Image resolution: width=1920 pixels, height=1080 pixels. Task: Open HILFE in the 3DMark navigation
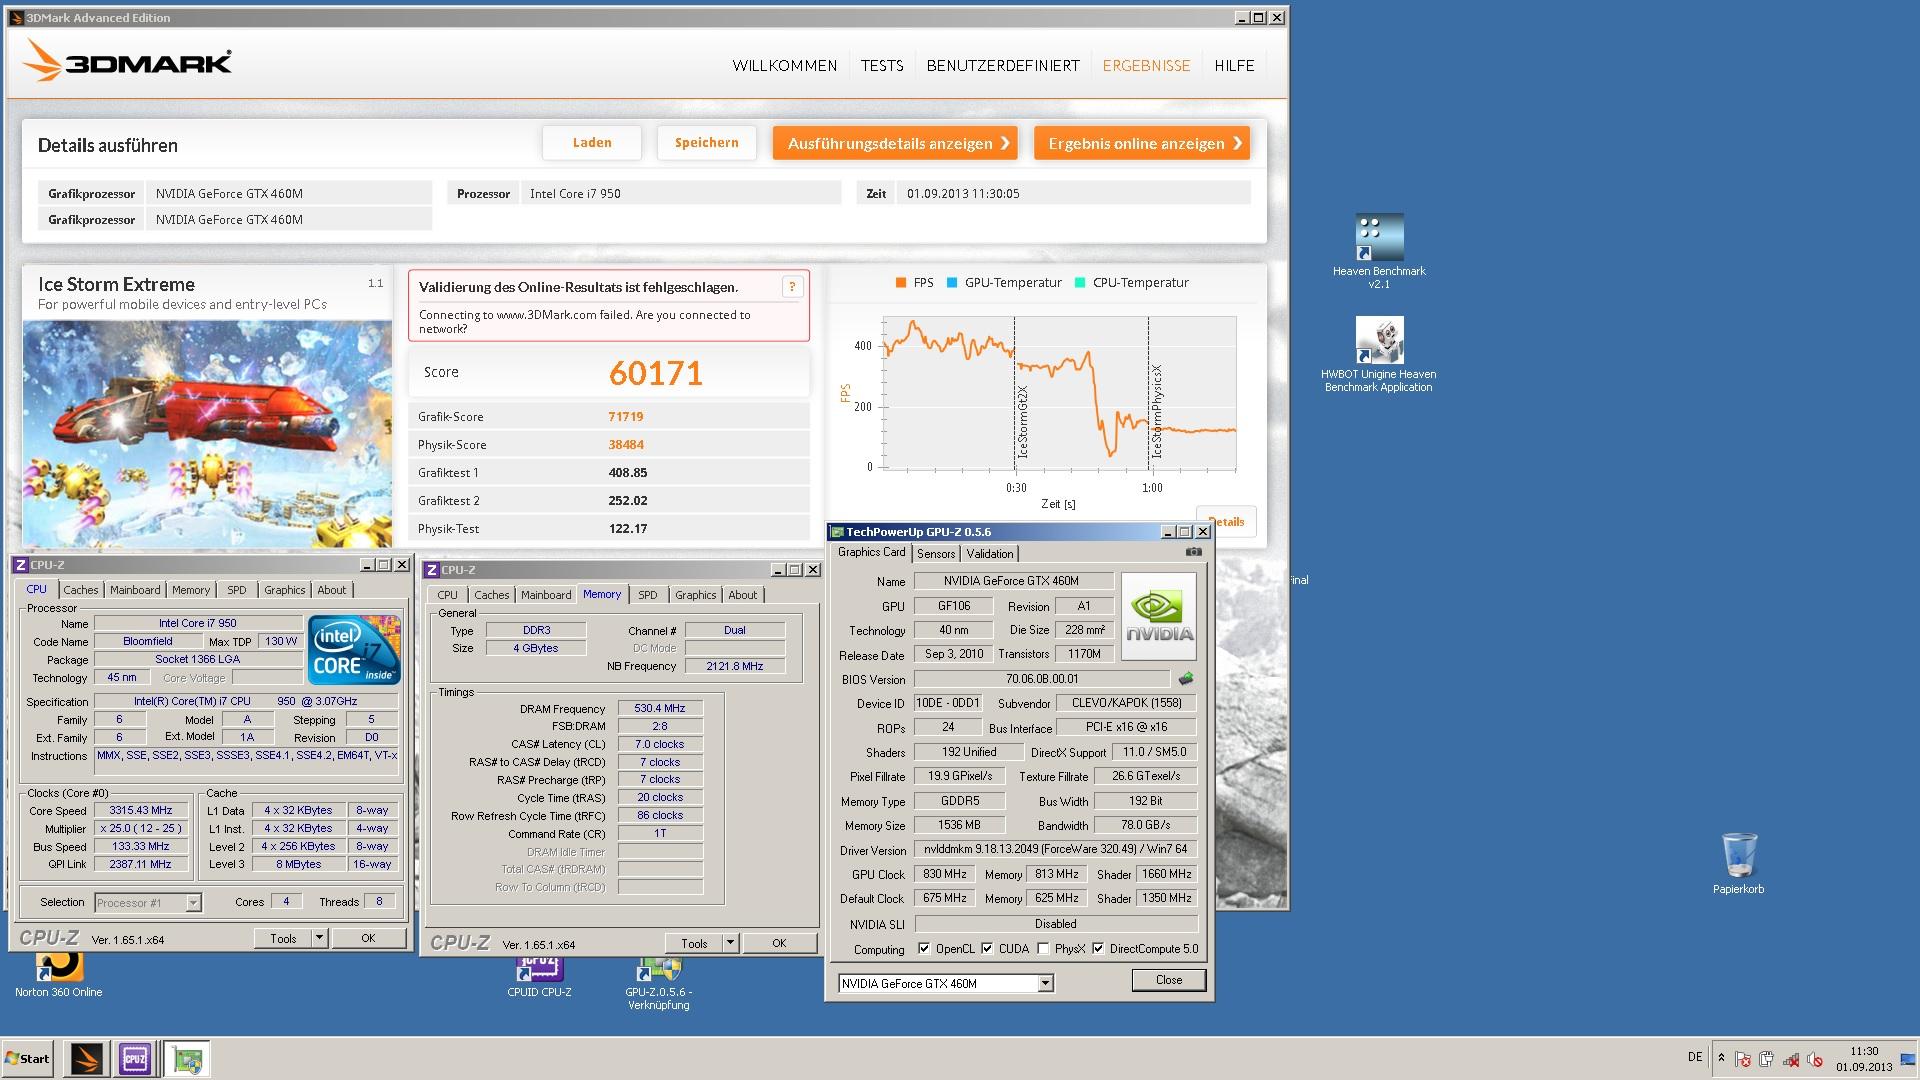tap(1234, 66)
